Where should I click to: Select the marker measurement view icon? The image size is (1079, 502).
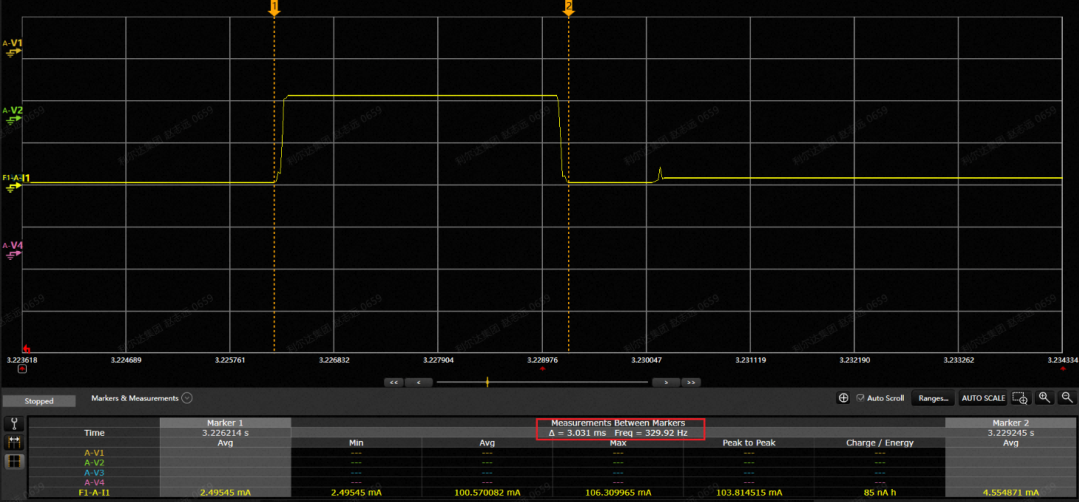point(15,442)
